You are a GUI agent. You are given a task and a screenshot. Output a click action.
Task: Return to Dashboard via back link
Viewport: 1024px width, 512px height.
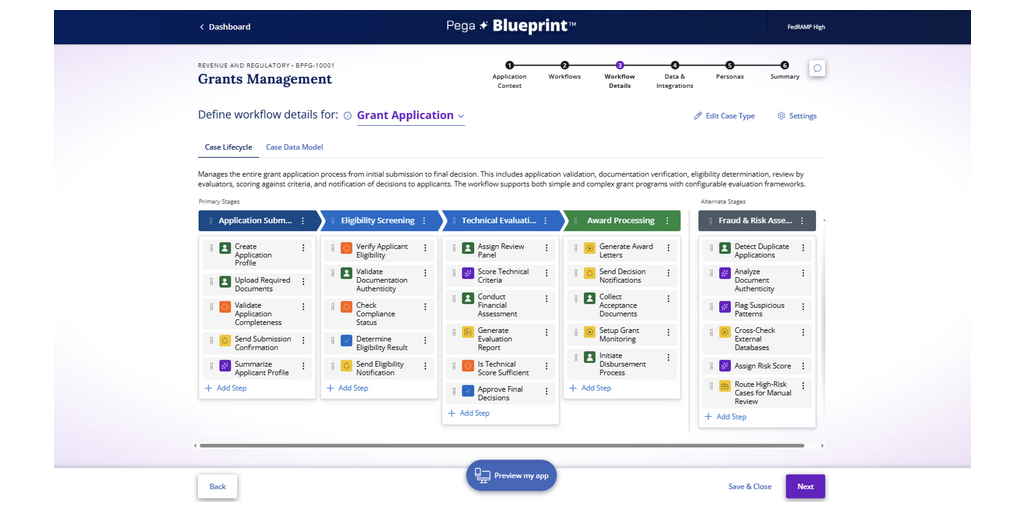(225, 27)
